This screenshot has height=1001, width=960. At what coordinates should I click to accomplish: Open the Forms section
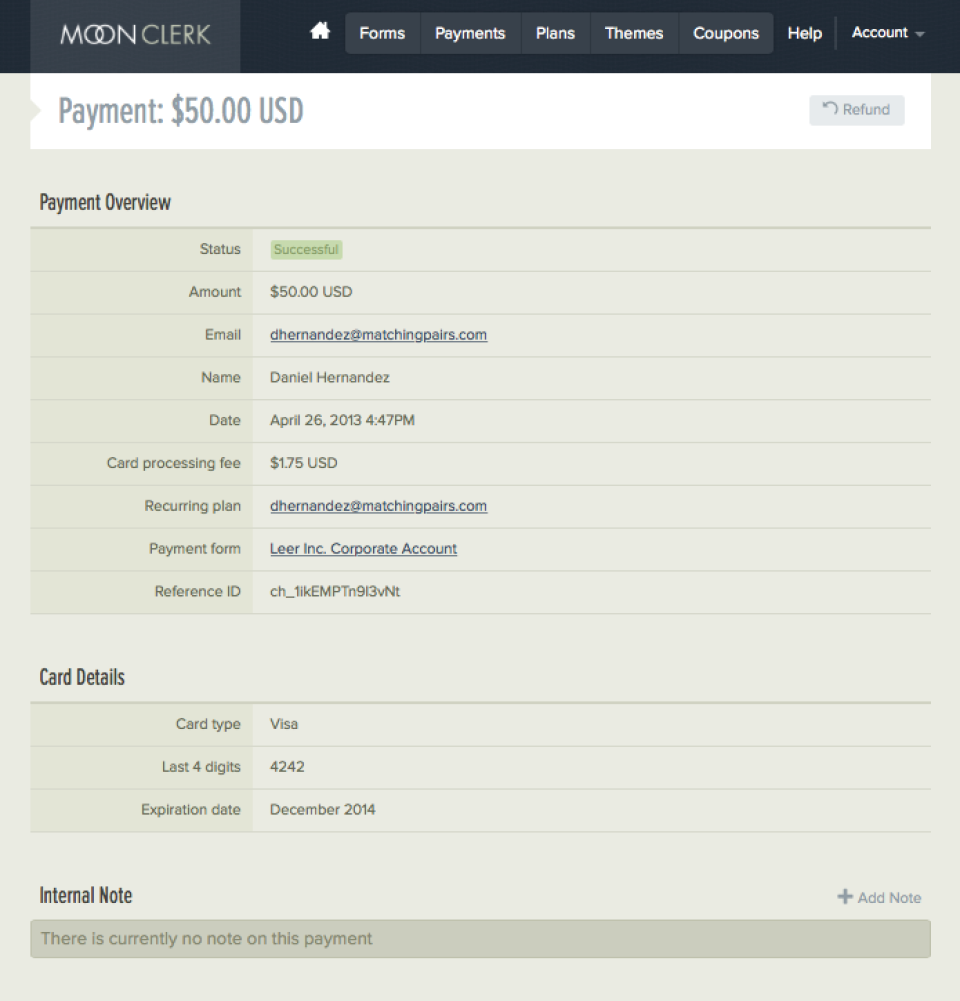point(381,33)
